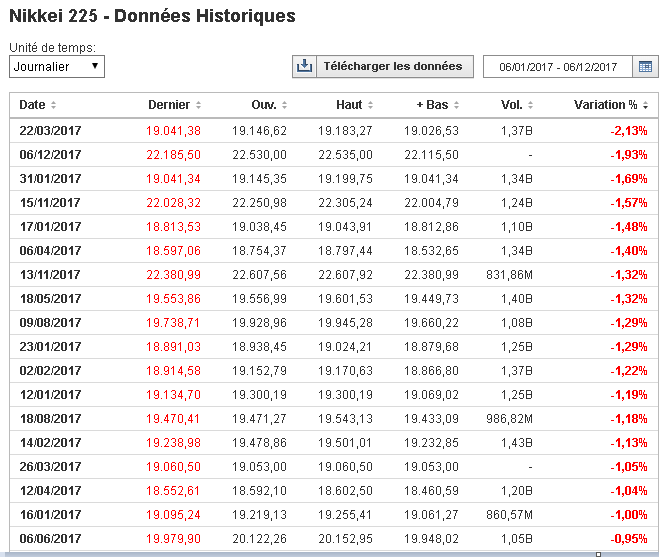The width and height of the screenshot is (659, 557).
Task: Click the low value 22.004,79
Action: (431, 203)
